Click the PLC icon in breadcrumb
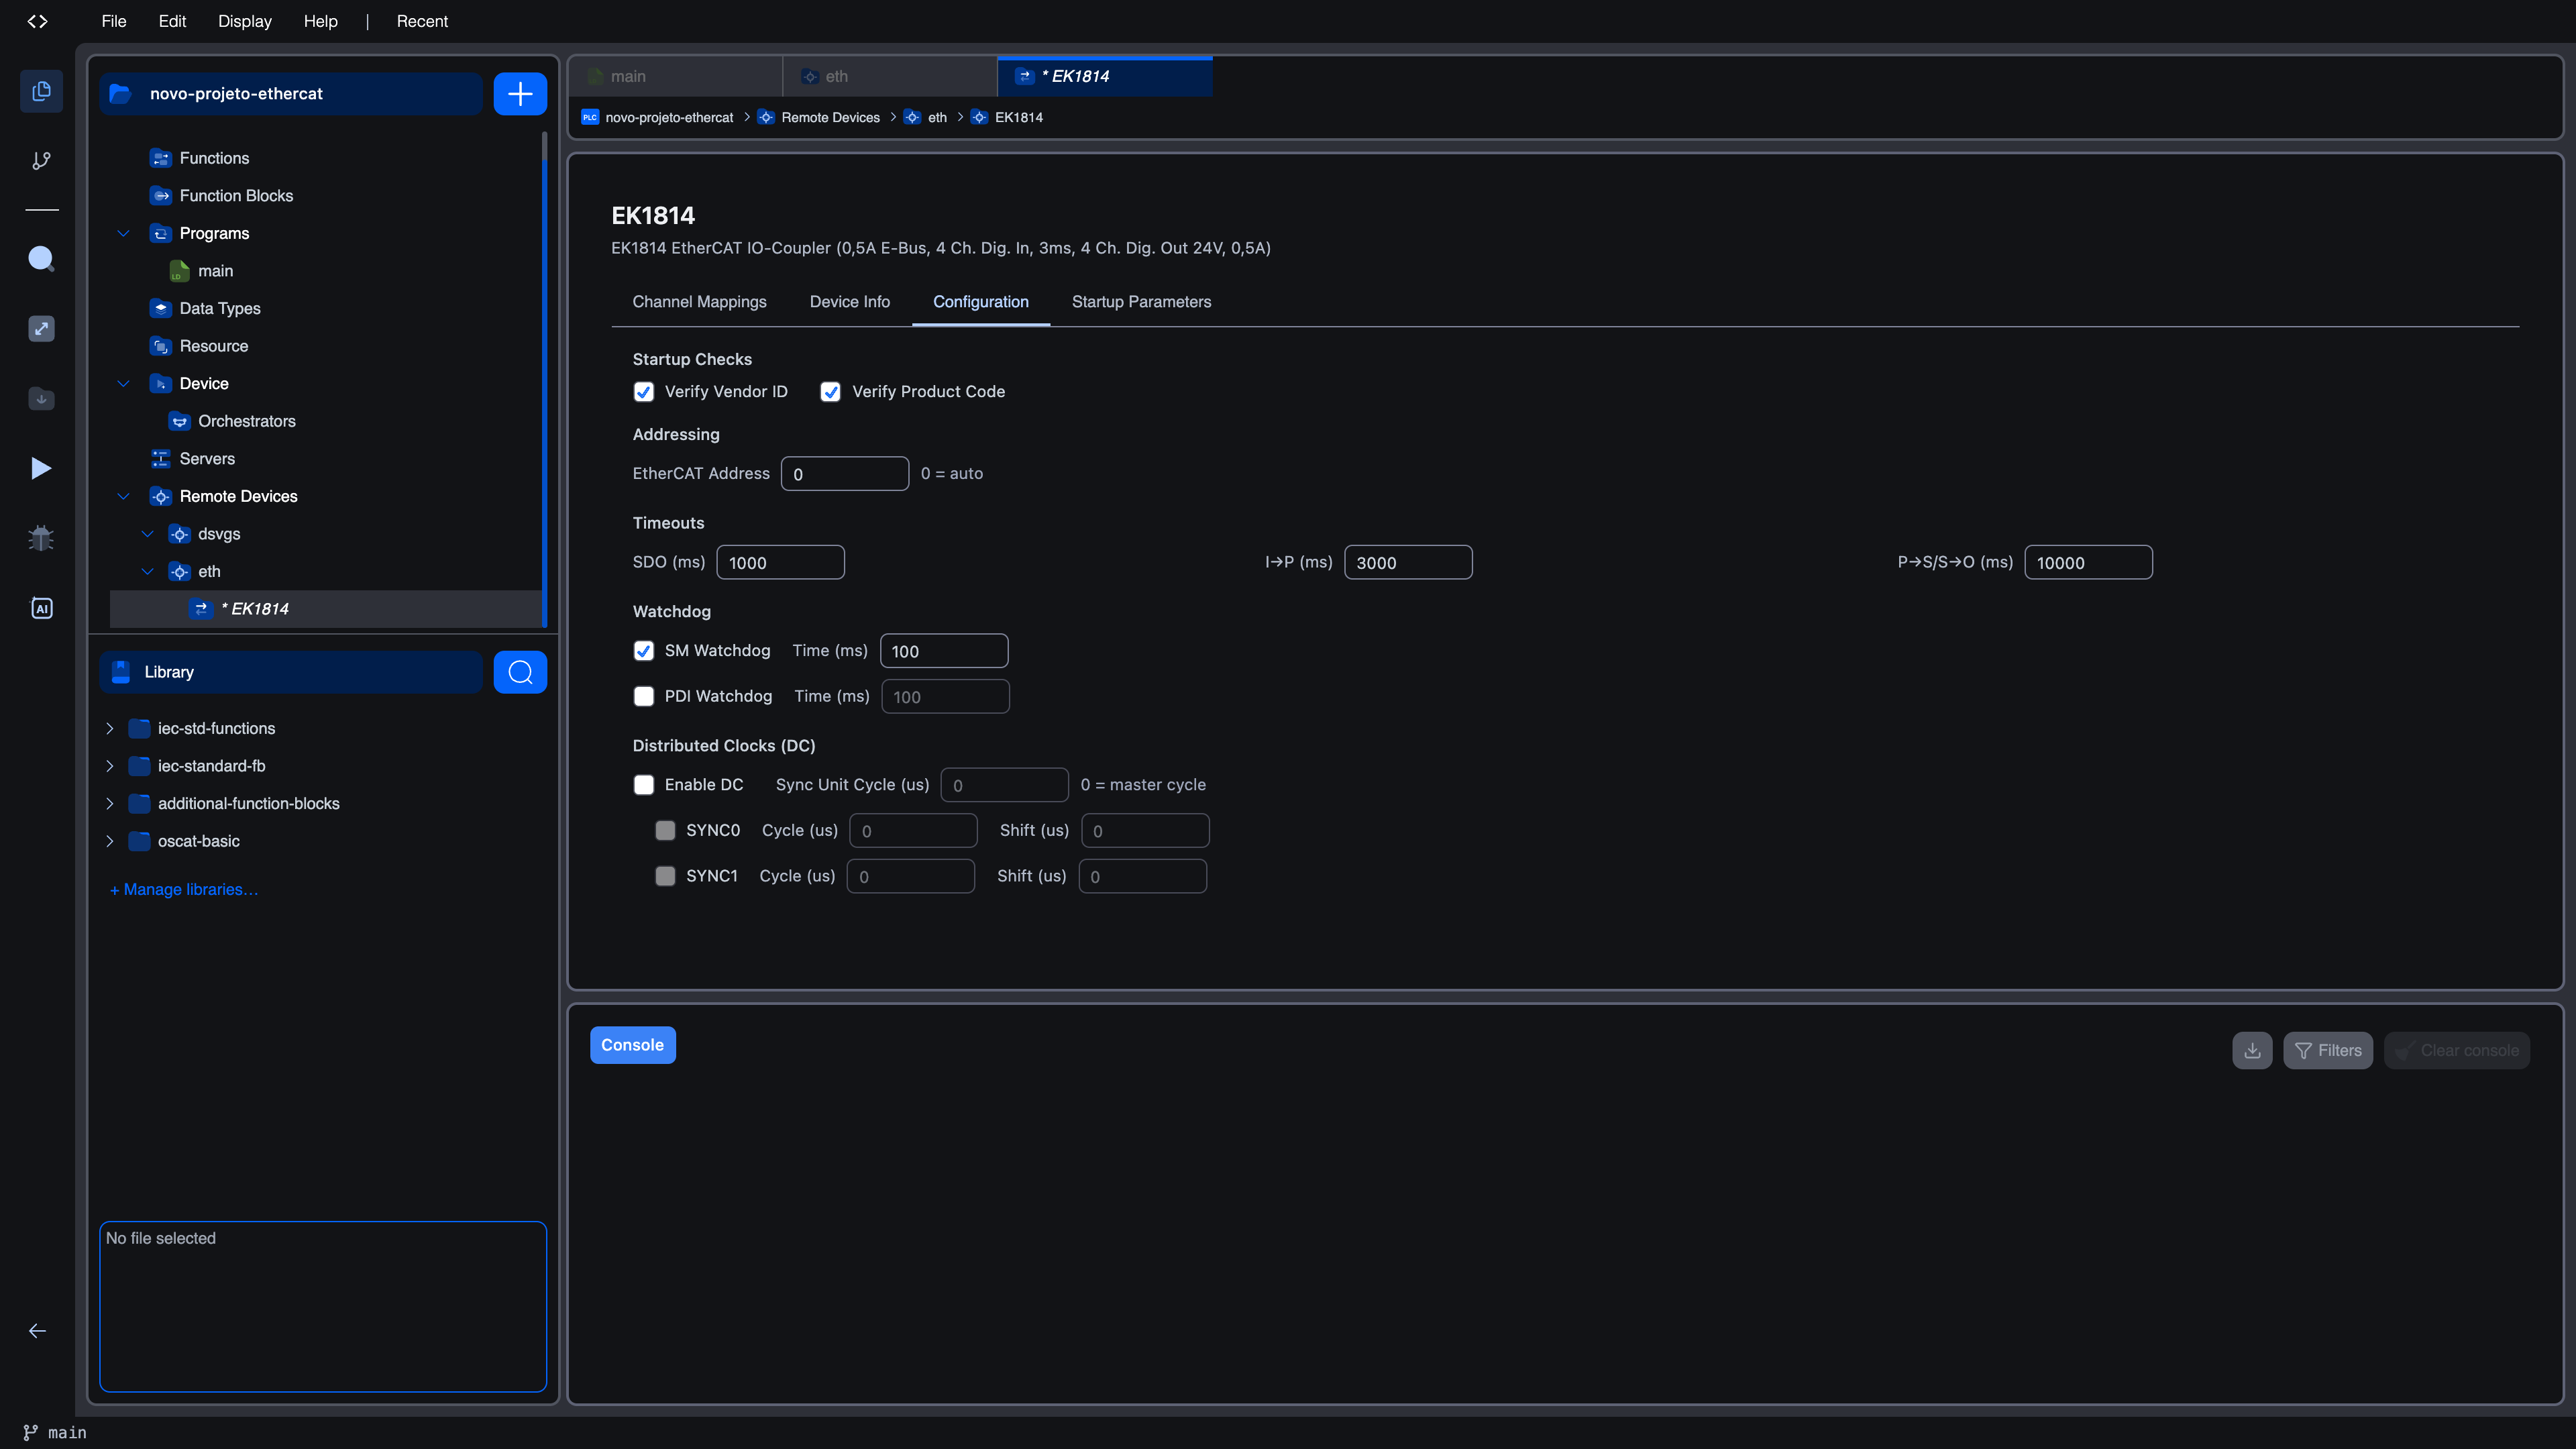 point(590,117)
